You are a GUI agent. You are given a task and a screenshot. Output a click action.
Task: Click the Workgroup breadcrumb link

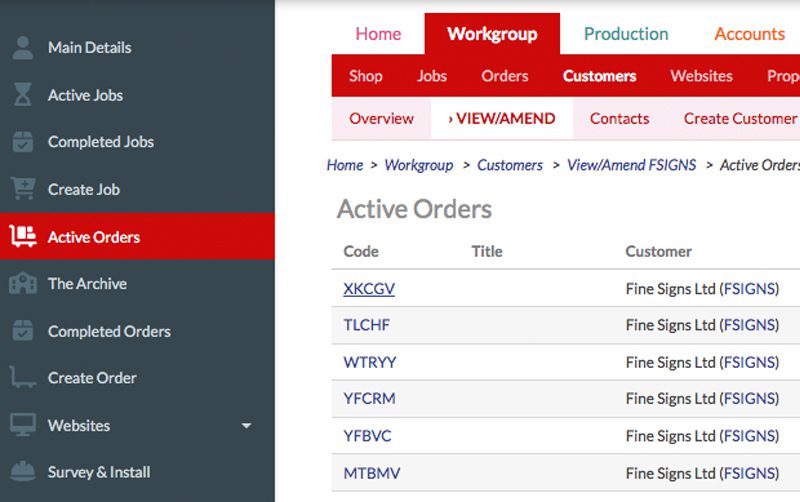click(x=418, y=165)
